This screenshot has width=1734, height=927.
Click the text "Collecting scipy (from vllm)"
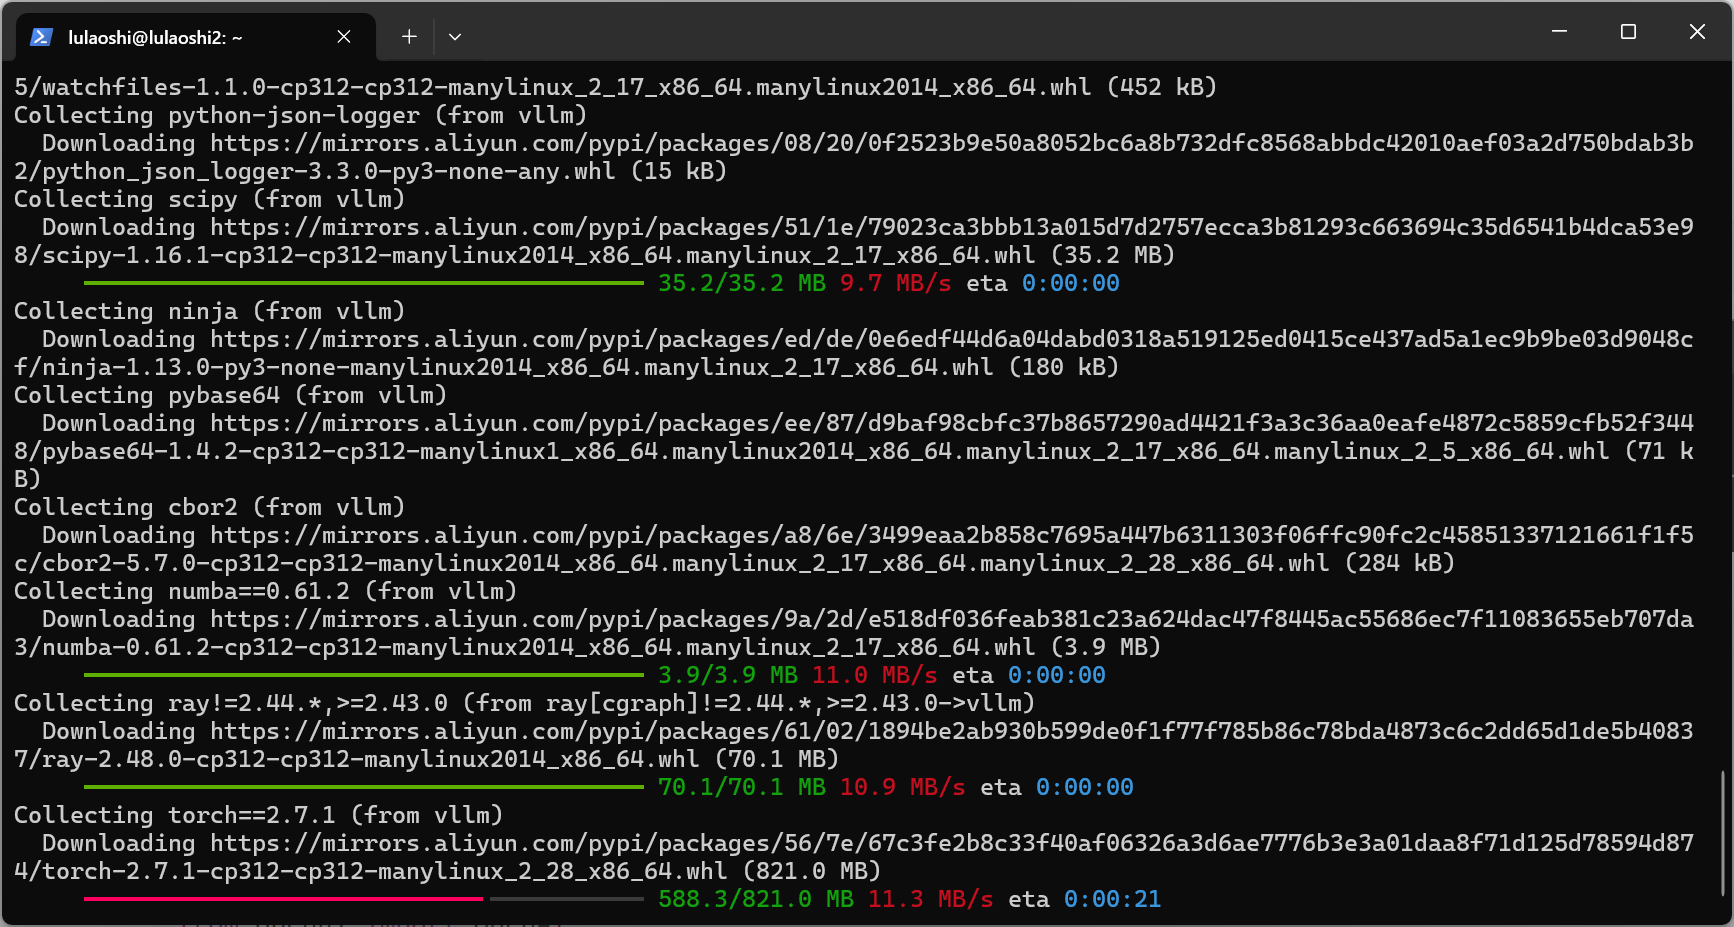(x=210, y=200)
